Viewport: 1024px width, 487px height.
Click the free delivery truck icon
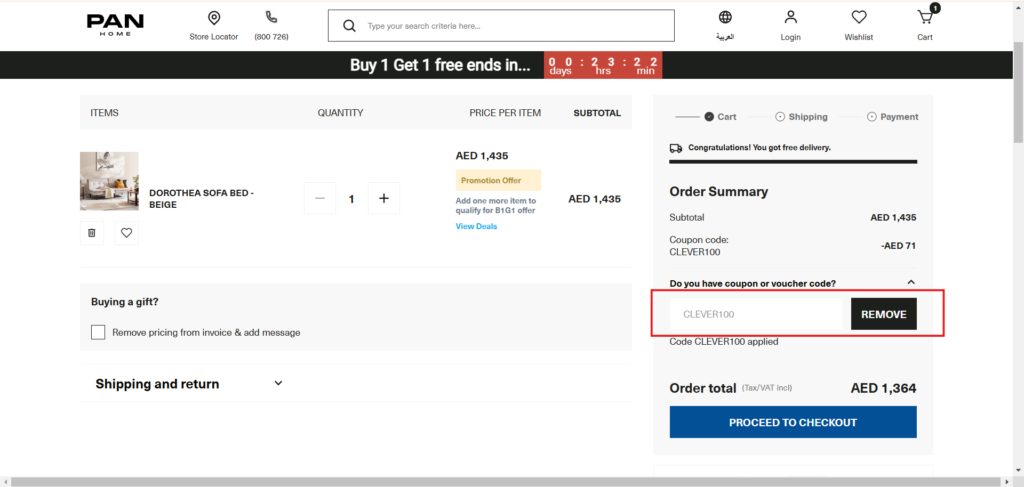click(676, 148)
